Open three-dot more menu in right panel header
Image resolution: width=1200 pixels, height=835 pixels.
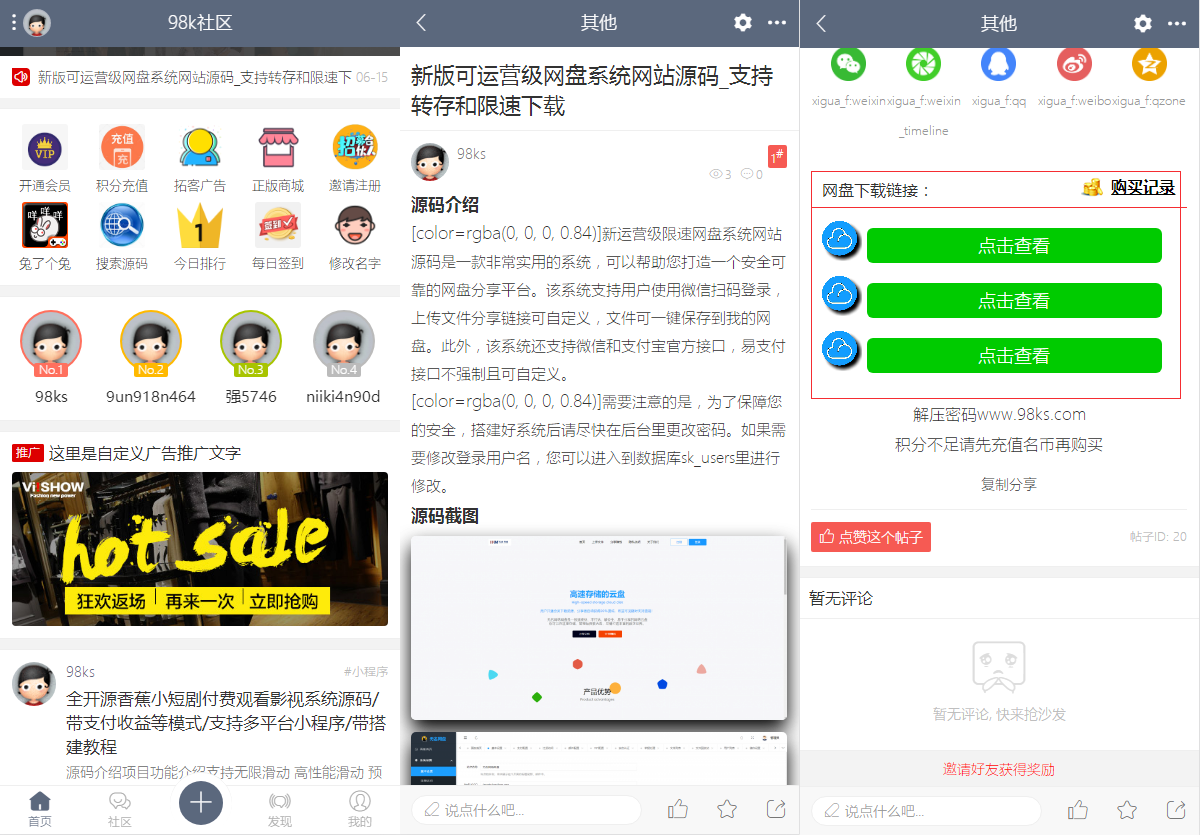pos(1177,23)
